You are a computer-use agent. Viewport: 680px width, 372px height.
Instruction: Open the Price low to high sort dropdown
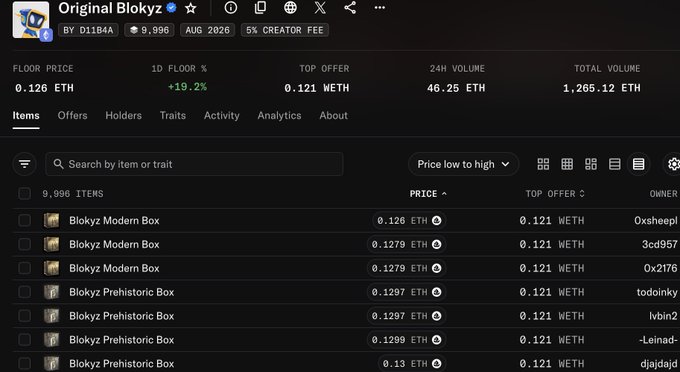pyautogui.click(x=463, y=164)
